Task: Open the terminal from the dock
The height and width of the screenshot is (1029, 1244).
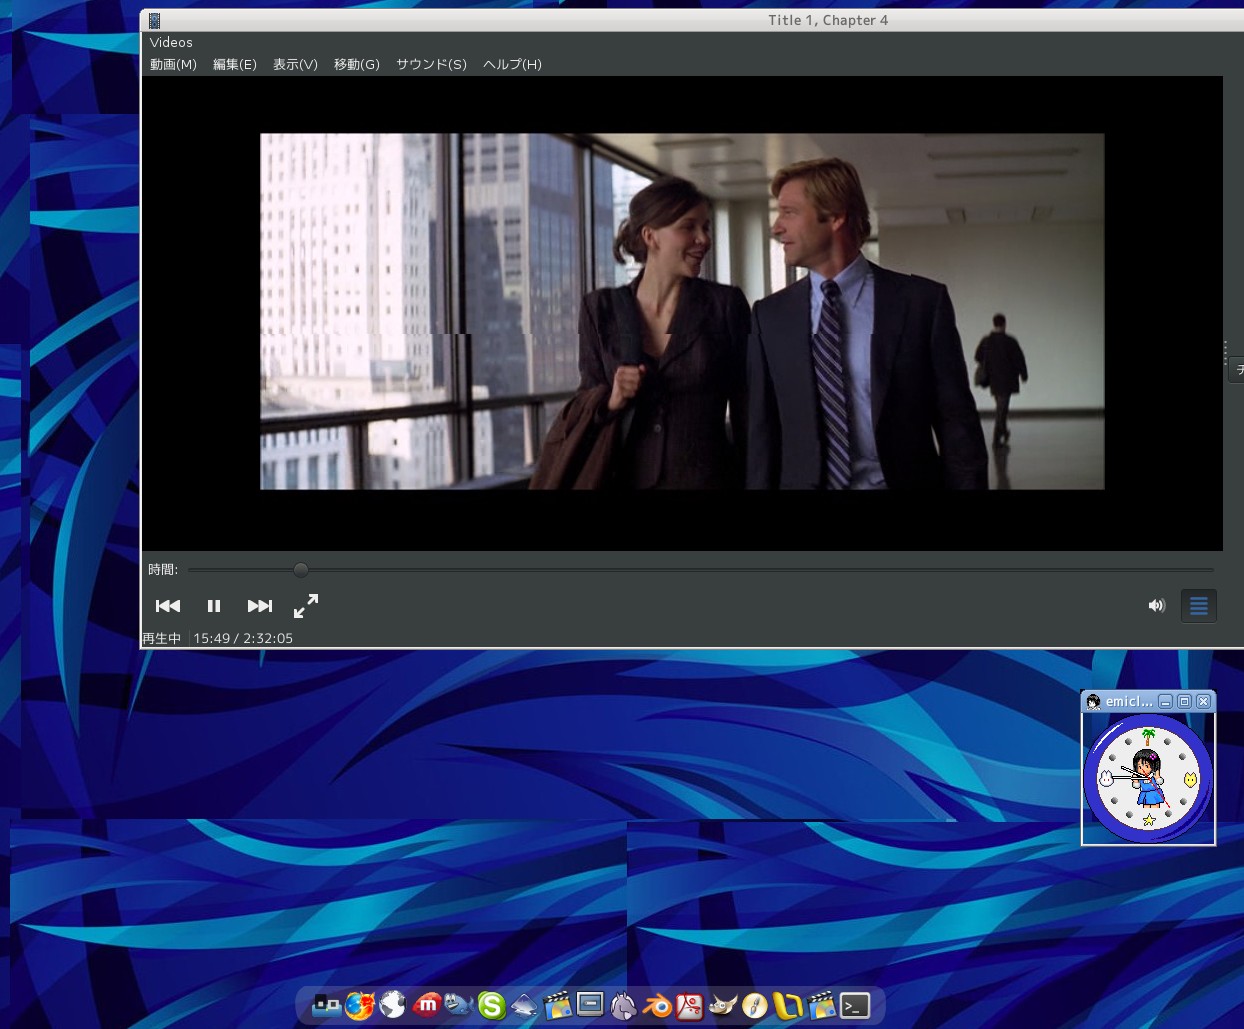Action: click(x=855, y=1005)
